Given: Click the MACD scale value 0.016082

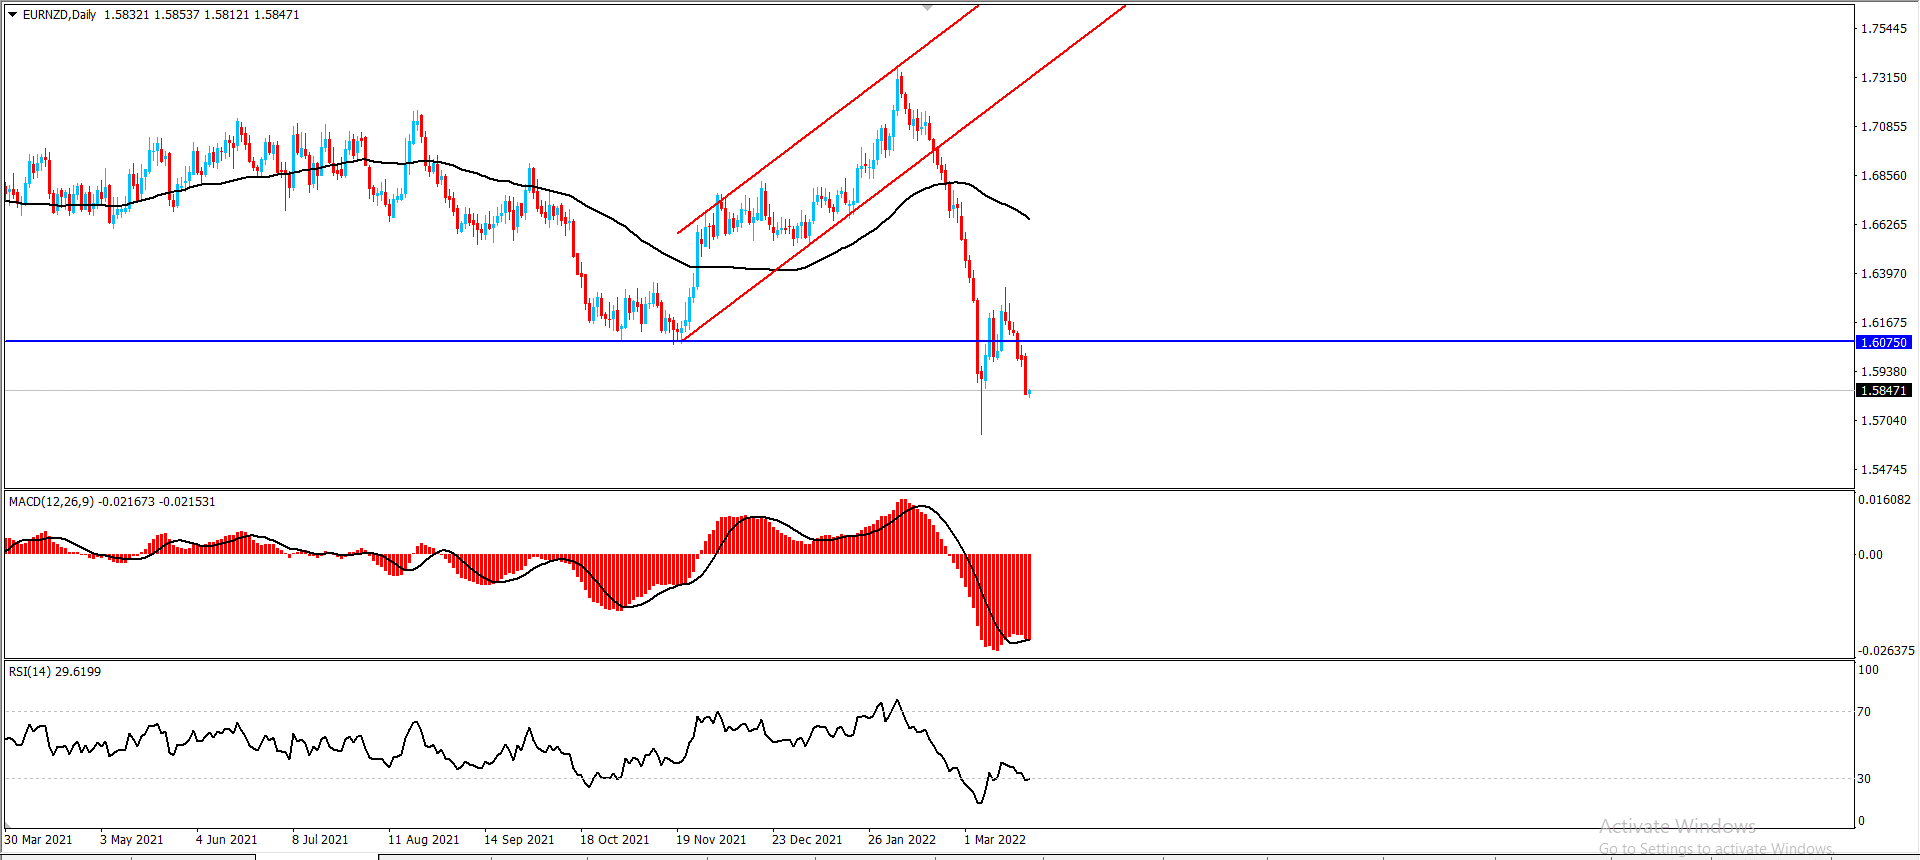Looking at the screenshot, I should (1884, 500).
